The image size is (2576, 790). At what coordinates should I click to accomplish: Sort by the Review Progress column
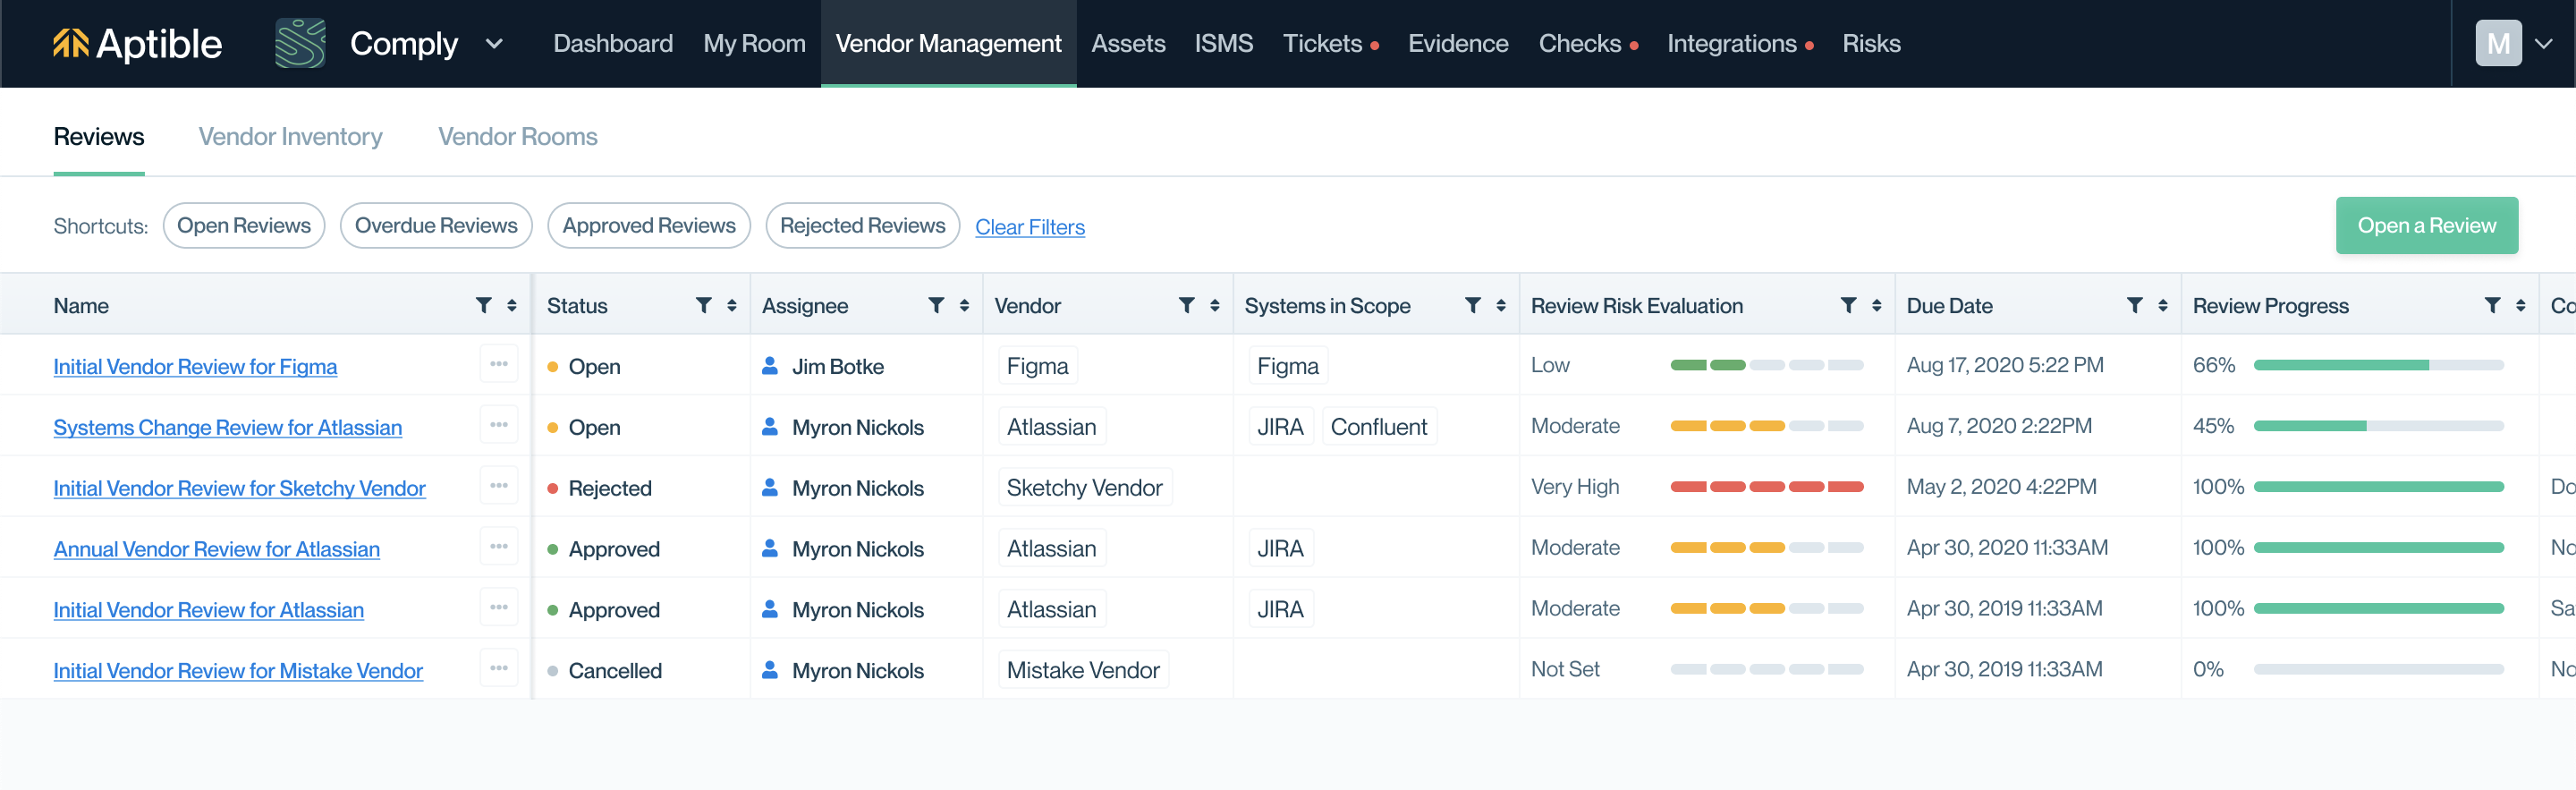coord(2521,305)
